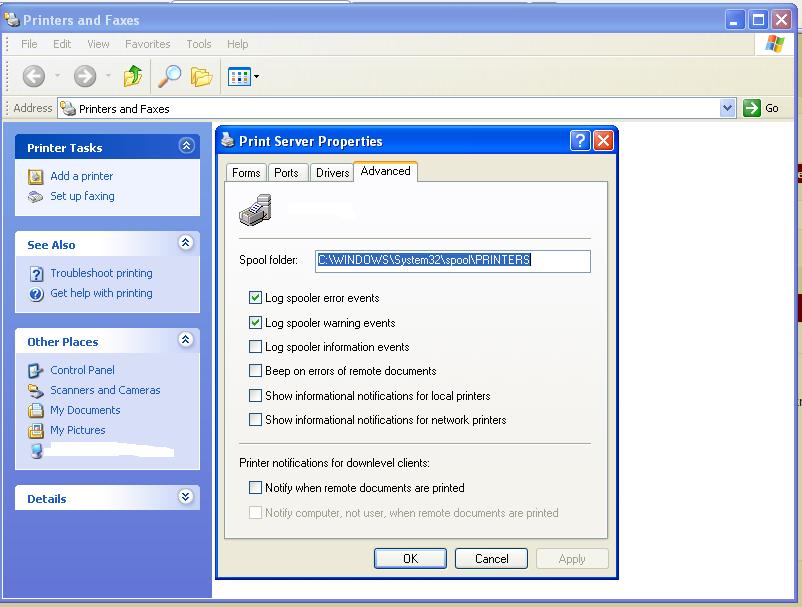
Task: Click the Add a printer icon
Action: [35, 176]
